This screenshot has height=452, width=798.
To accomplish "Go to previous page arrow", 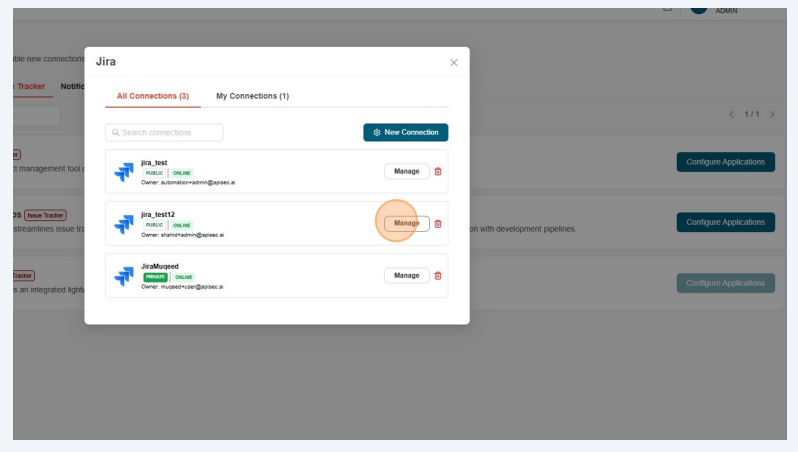I will click(x=731, y=114).
